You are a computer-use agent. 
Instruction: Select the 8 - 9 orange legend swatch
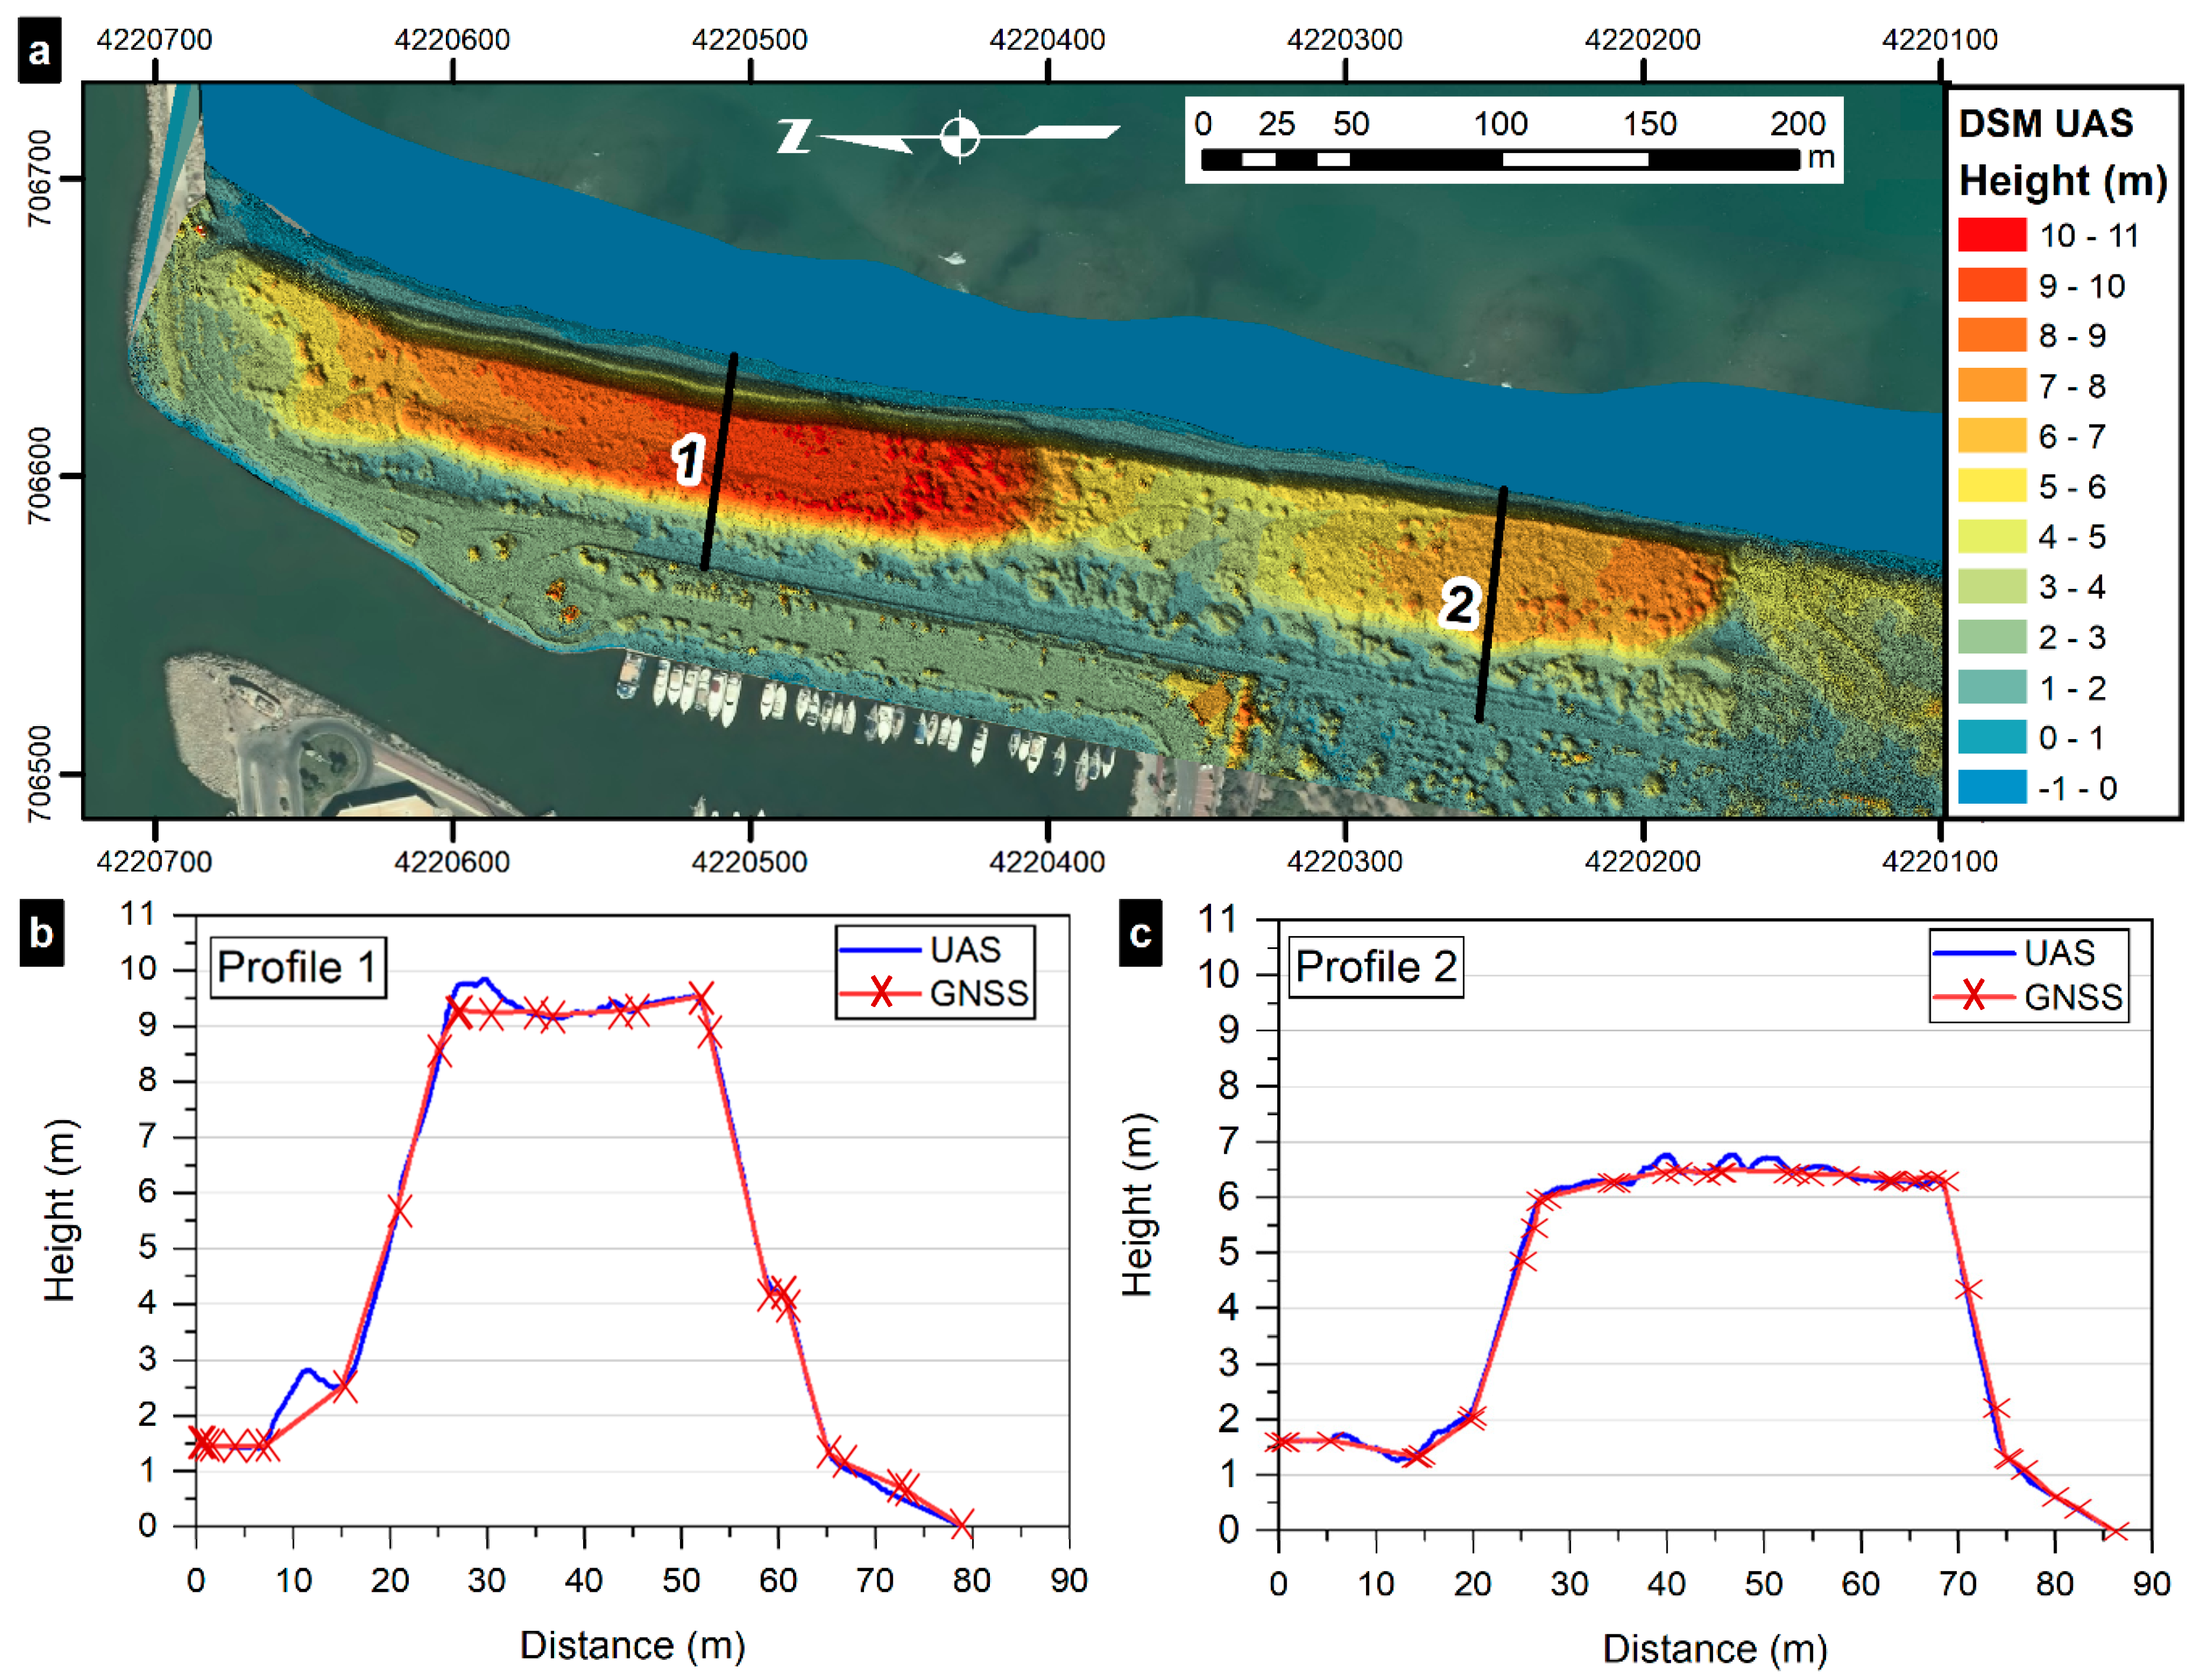click(1992, 335)
